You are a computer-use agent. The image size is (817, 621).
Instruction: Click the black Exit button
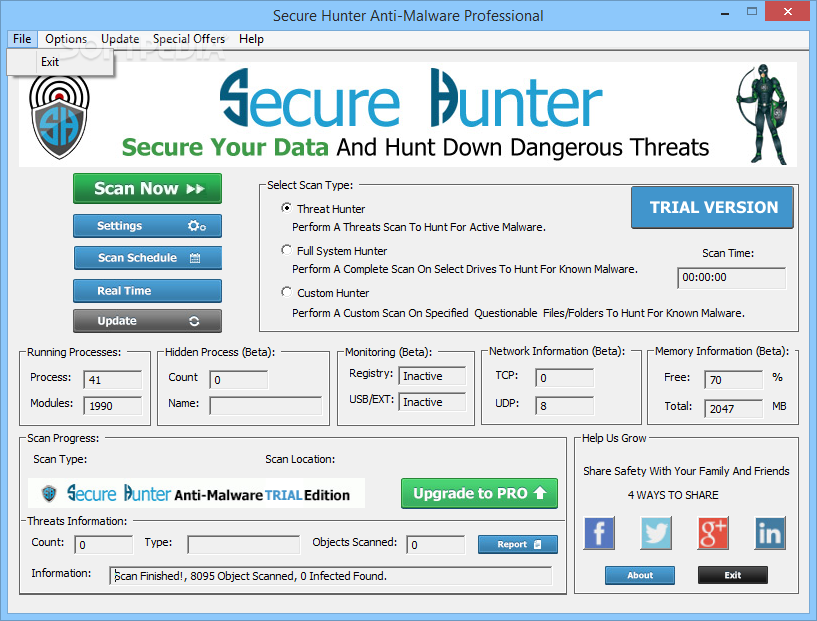click(733, 575)
